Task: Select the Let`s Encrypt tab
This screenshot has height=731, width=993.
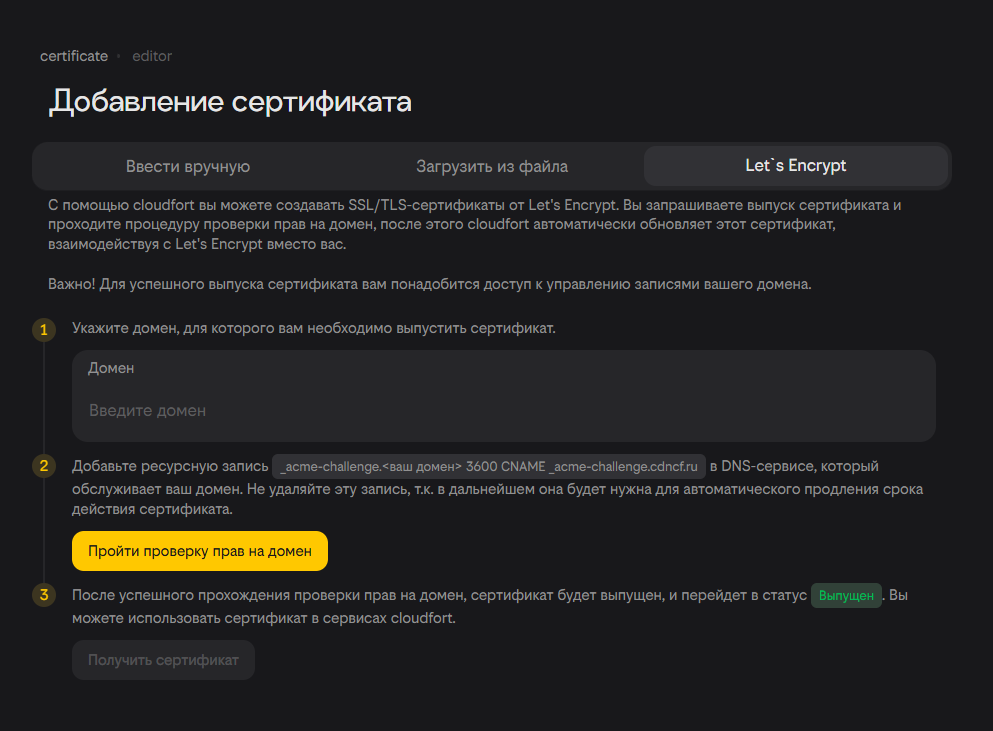Action: tap(795, 166)
